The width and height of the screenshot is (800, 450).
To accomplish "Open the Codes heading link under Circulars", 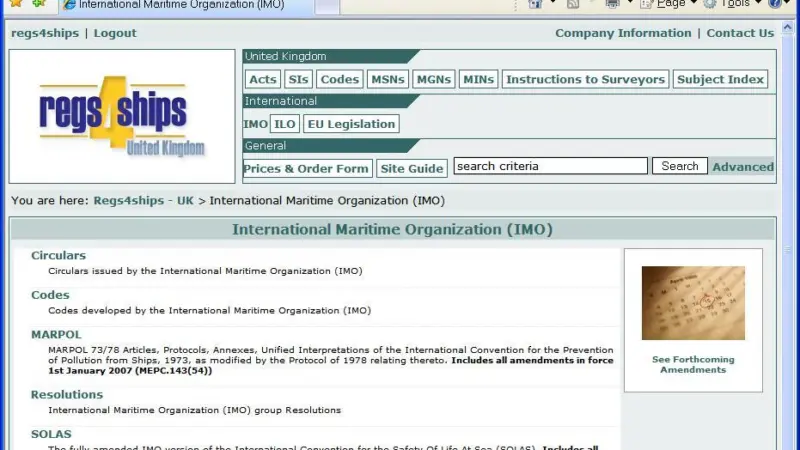I will (50, 295).
